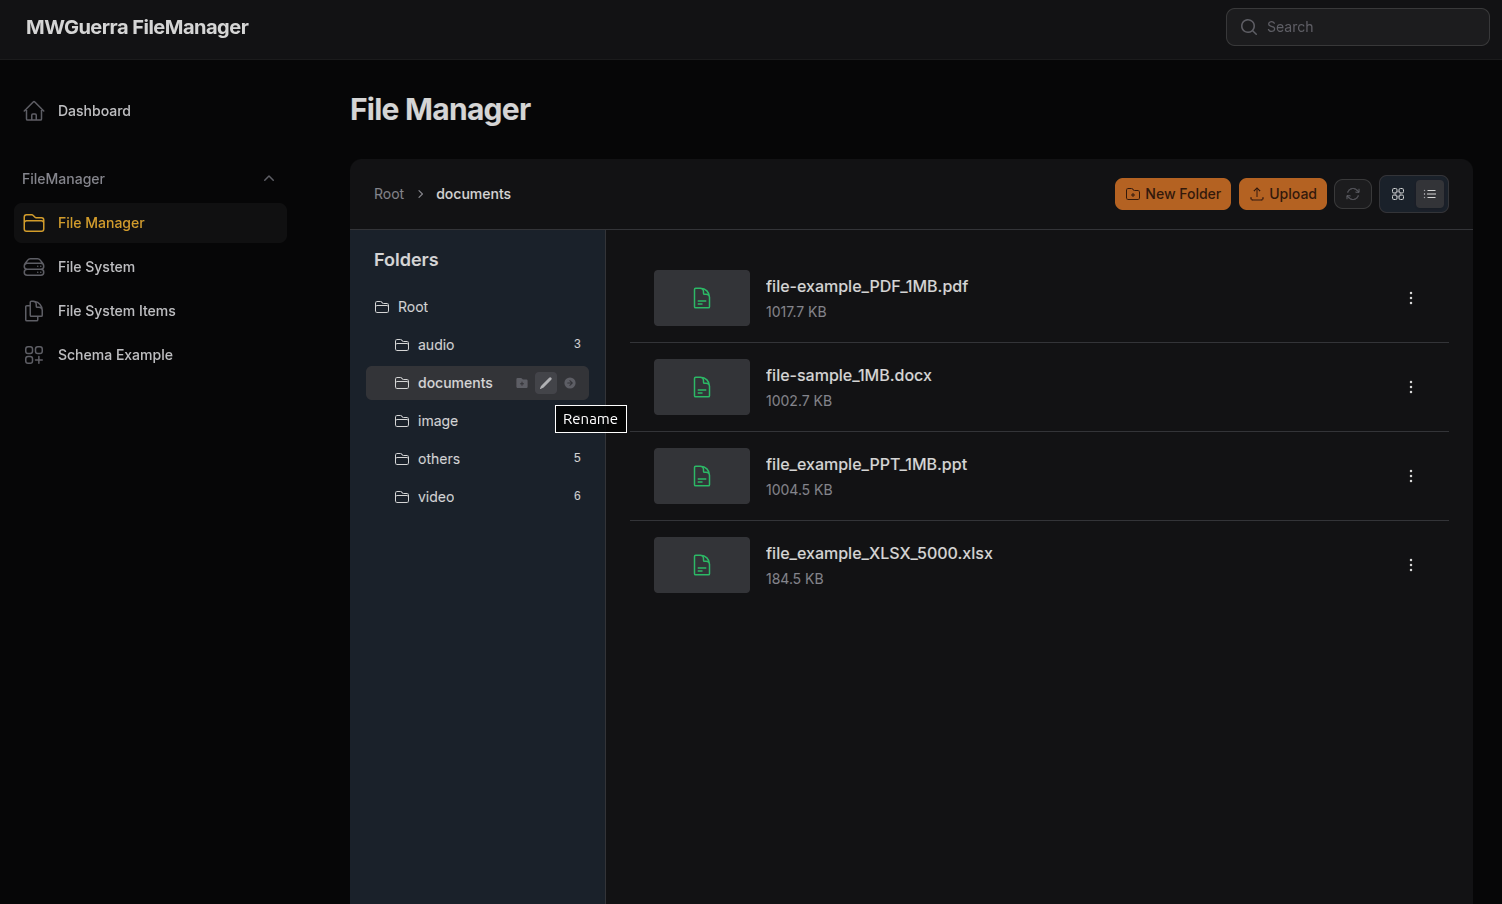This screenshot has width=1502, height=904.
Task: Open the three-dot menu for file_example_XLSX_5000.xlsx
Action: tap(1410, 565)
